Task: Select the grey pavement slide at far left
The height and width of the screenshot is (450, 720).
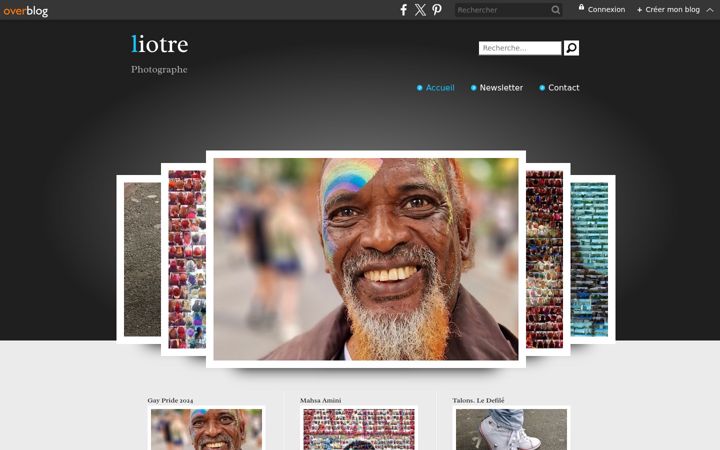Action: pos(139,259)
